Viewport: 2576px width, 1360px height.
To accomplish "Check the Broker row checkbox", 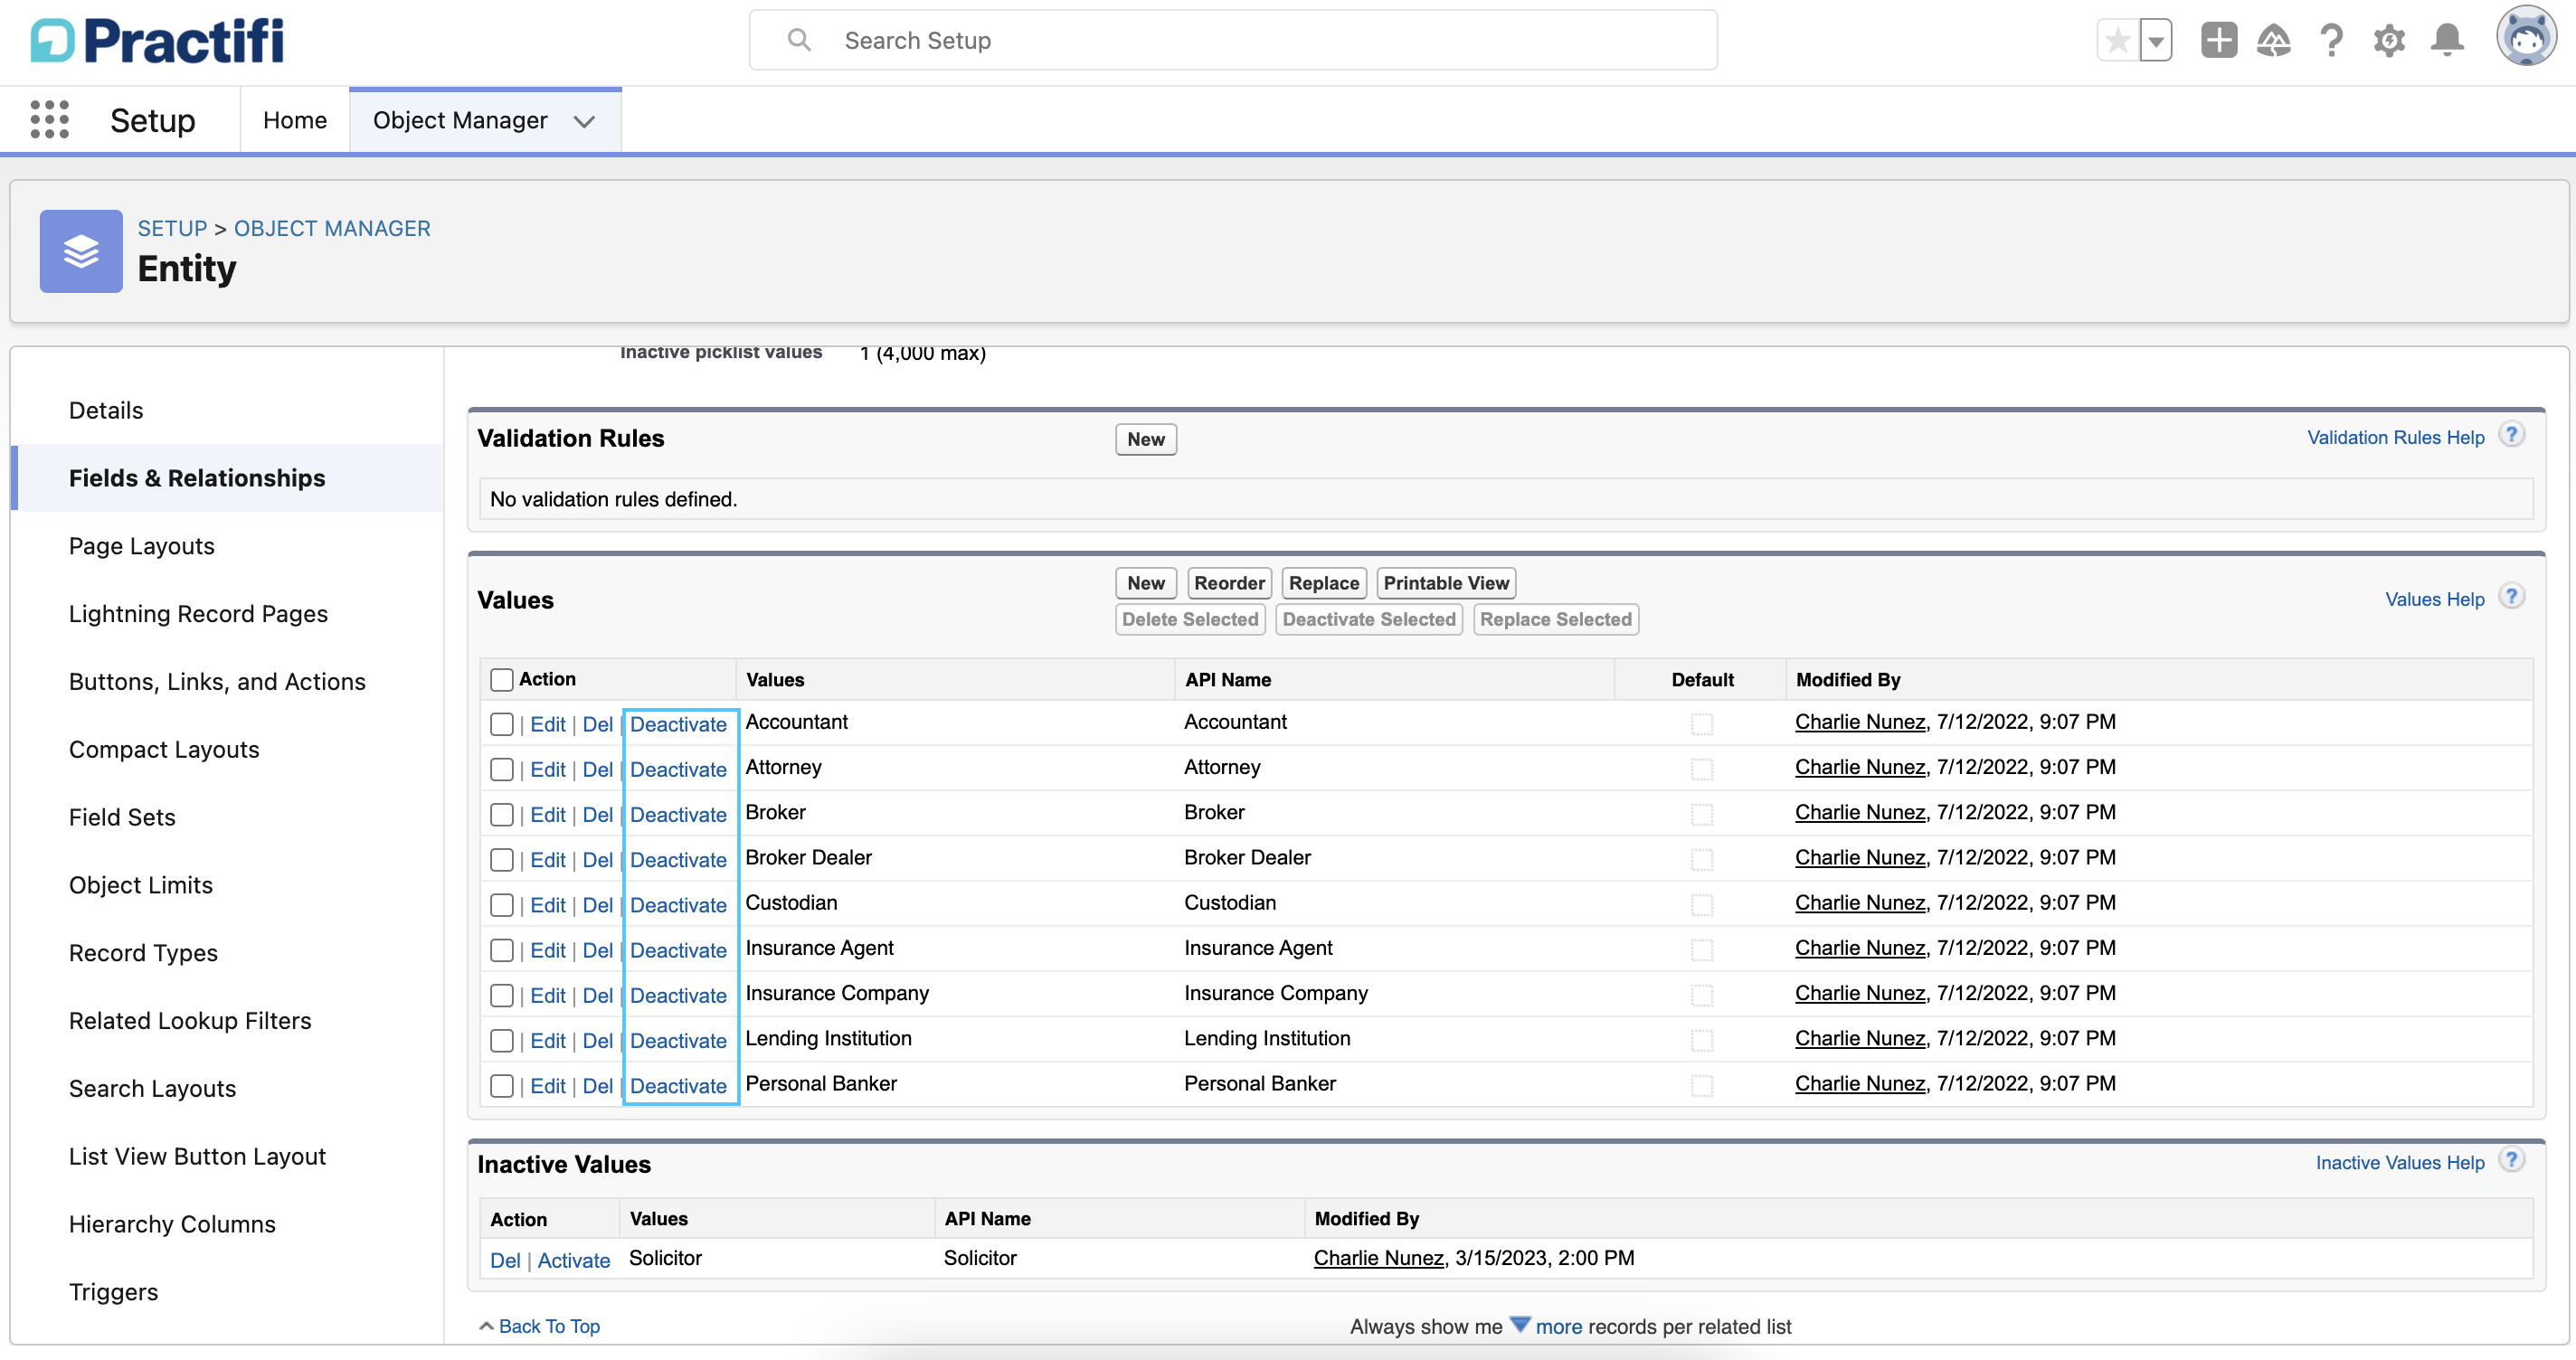I will tap(502, 815).
